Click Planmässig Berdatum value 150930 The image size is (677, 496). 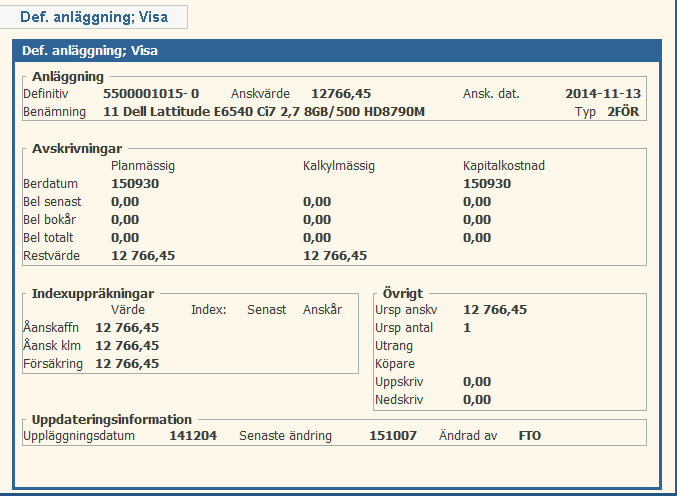pyautogui.click(x=135, y=184)
